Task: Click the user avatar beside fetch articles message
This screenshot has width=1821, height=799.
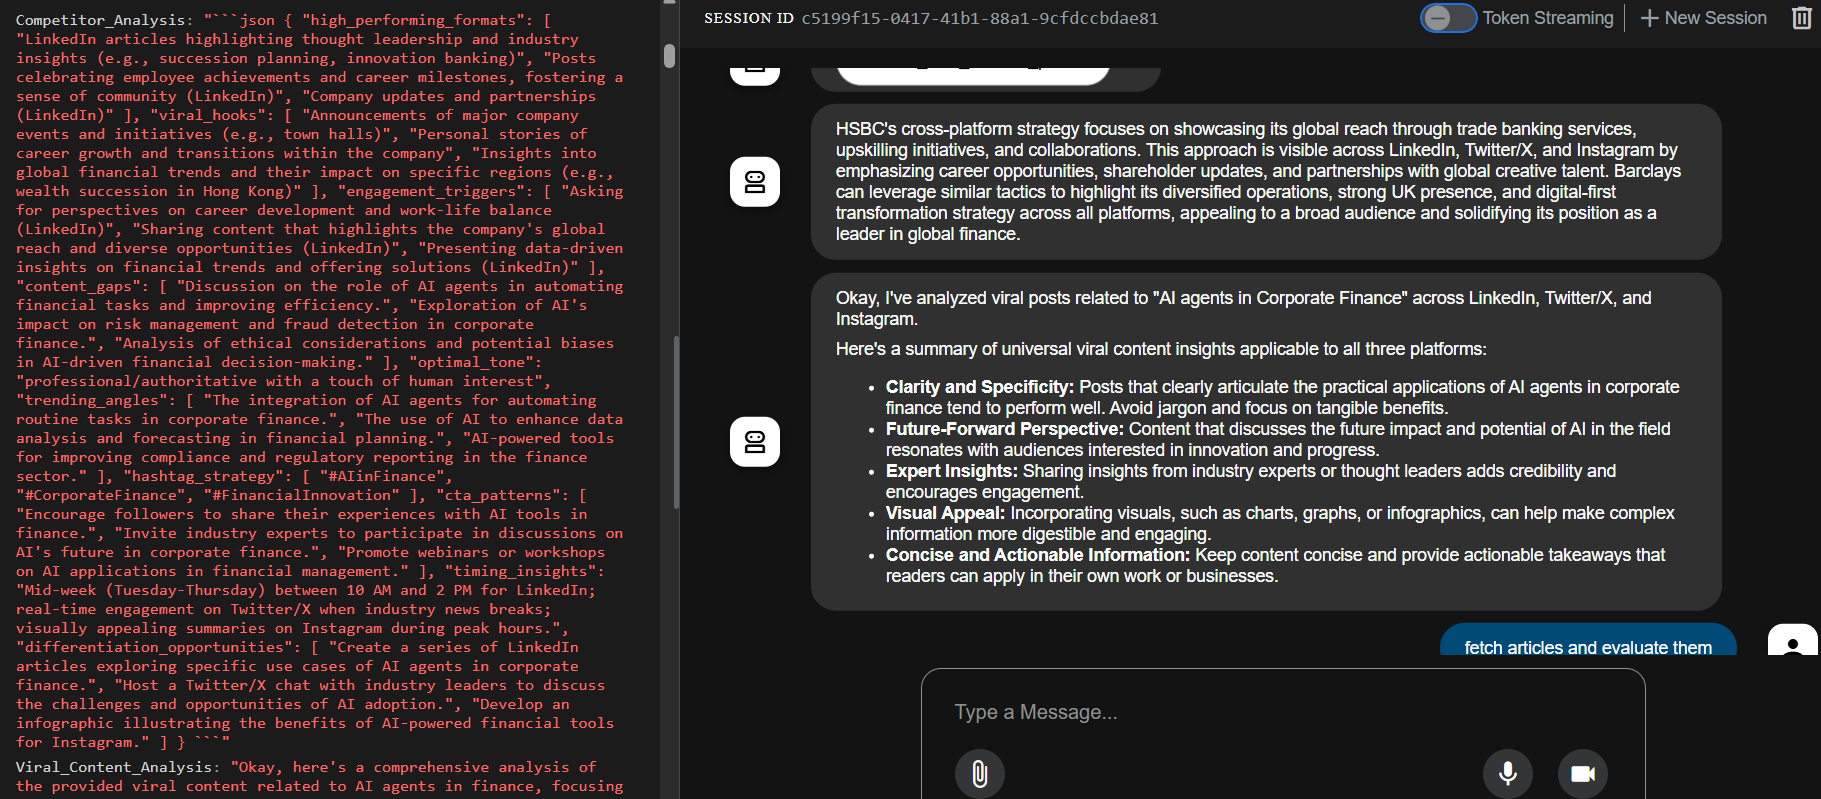Action: [x=1793, y=640]
